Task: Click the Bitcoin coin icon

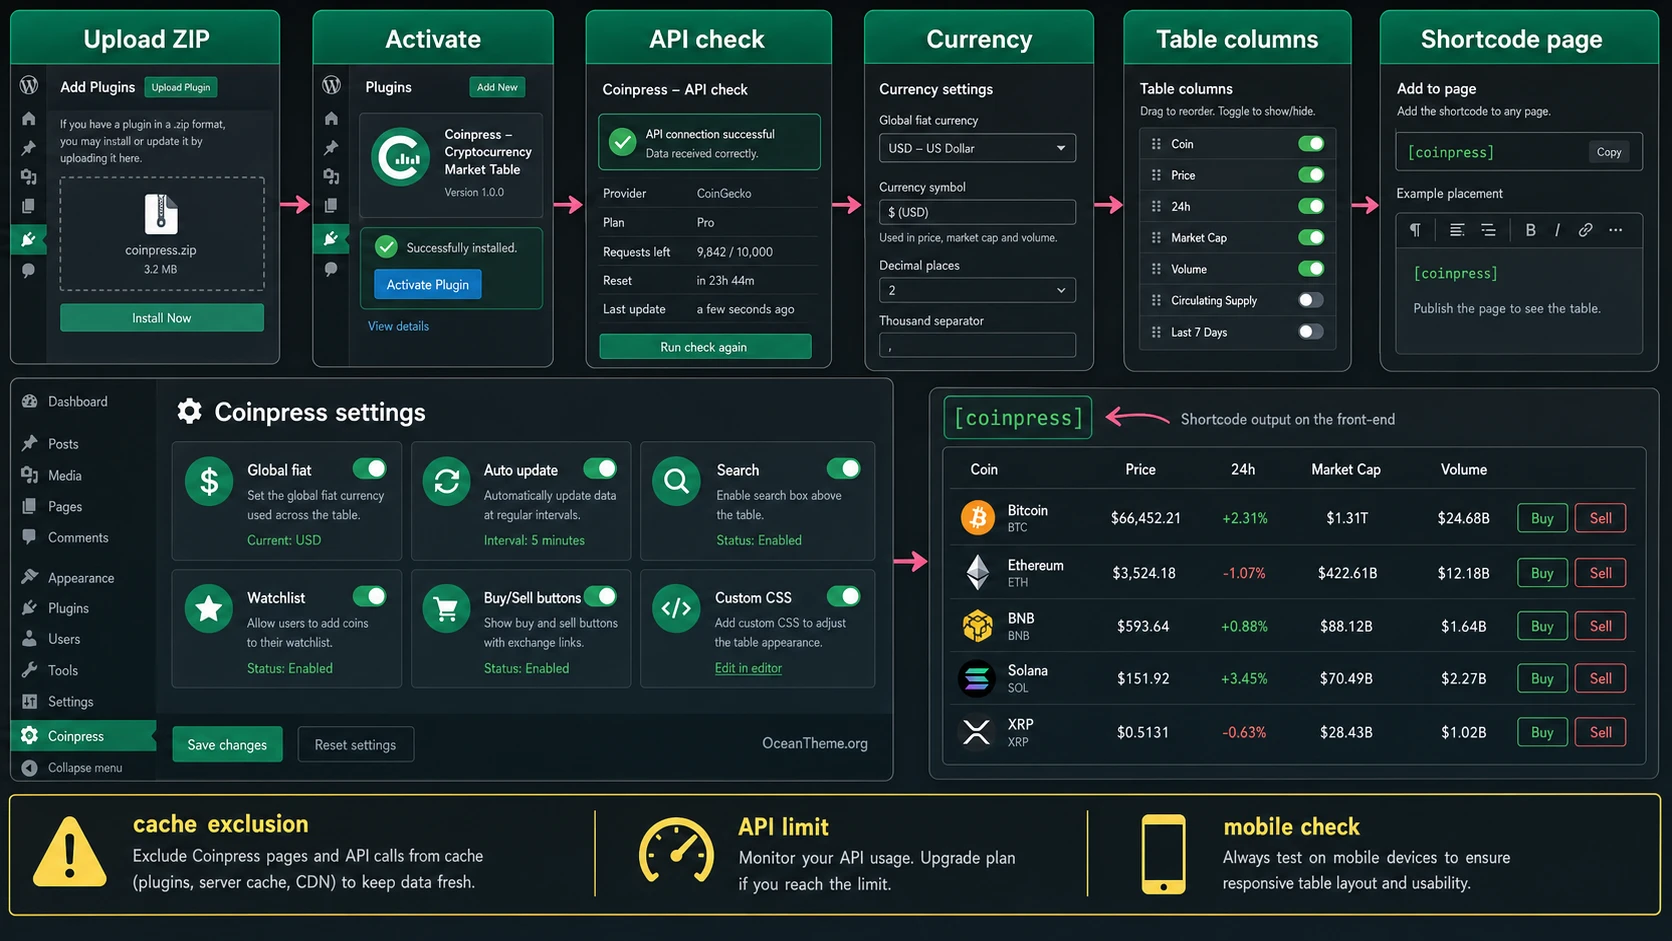Action: (977, 517)
